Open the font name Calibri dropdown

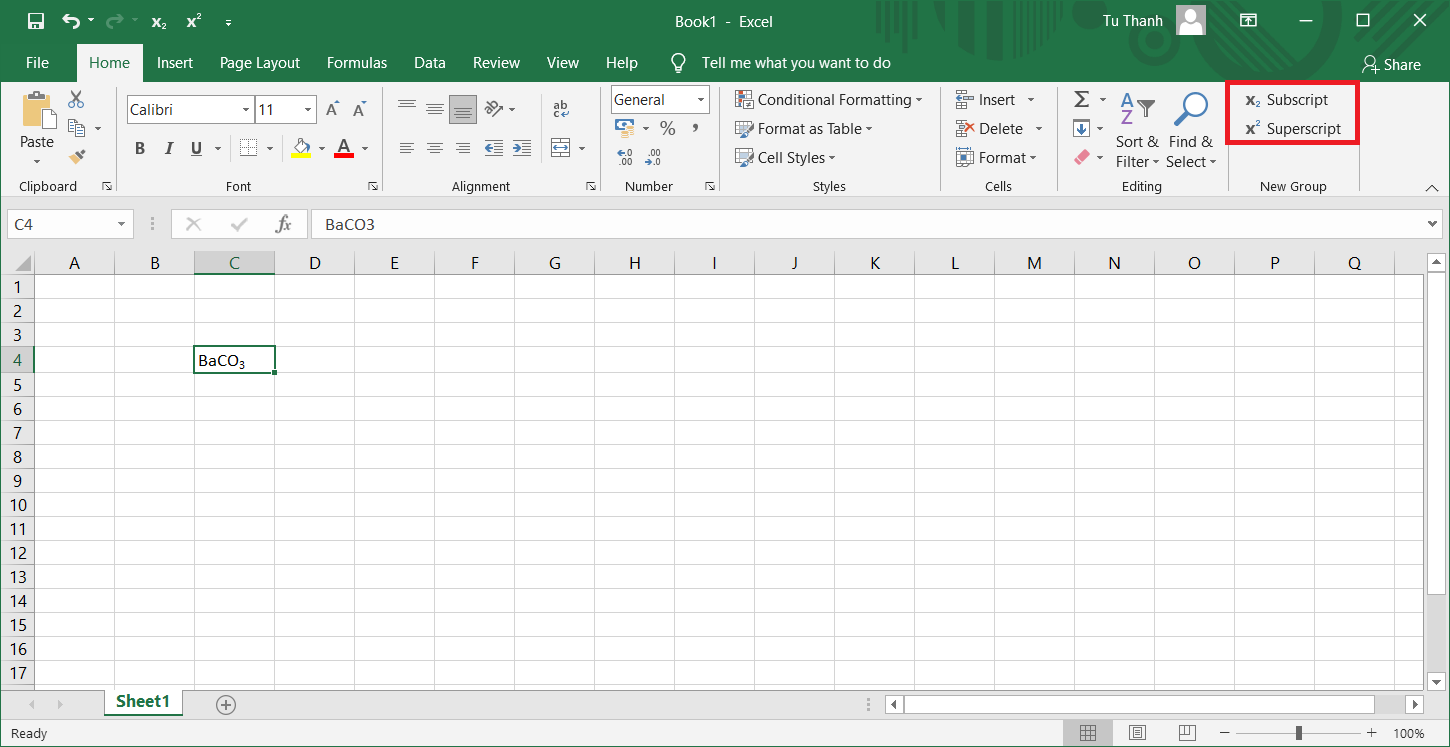pos(246,110)
